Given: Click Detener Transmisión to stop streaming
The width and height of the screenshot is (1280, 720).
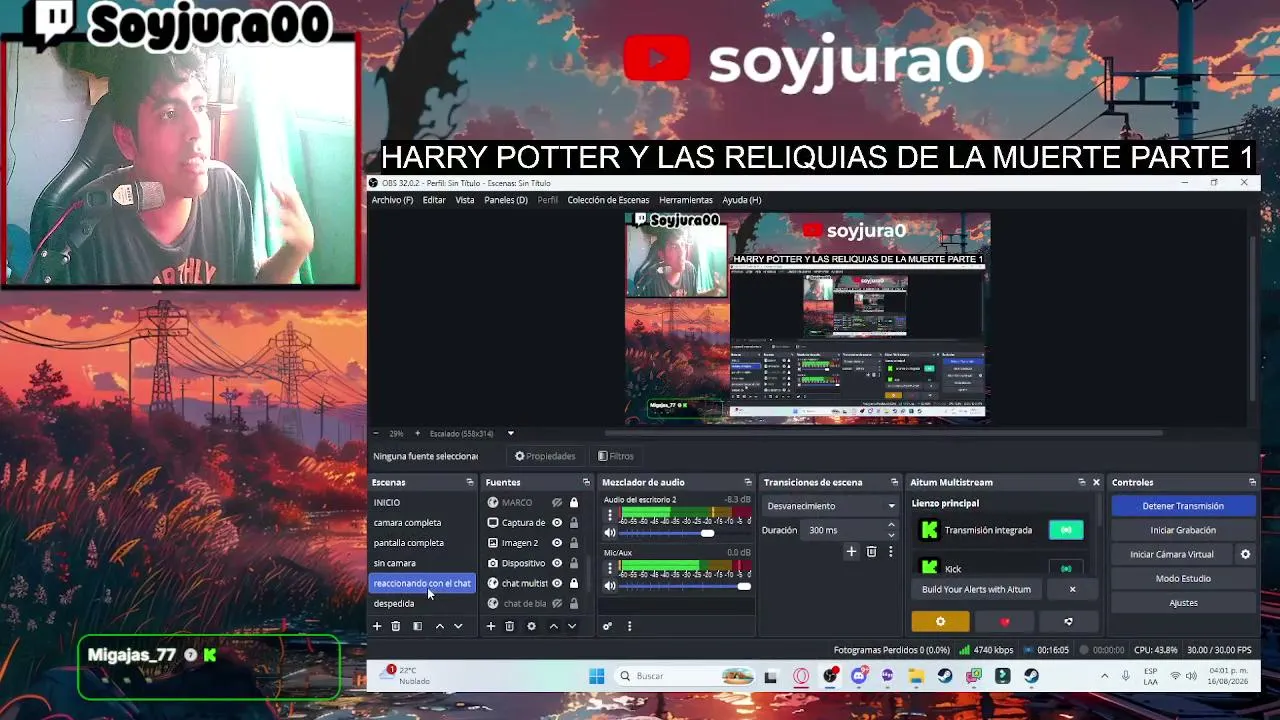Looking at the screenshot, I should tap(1183, 506).
